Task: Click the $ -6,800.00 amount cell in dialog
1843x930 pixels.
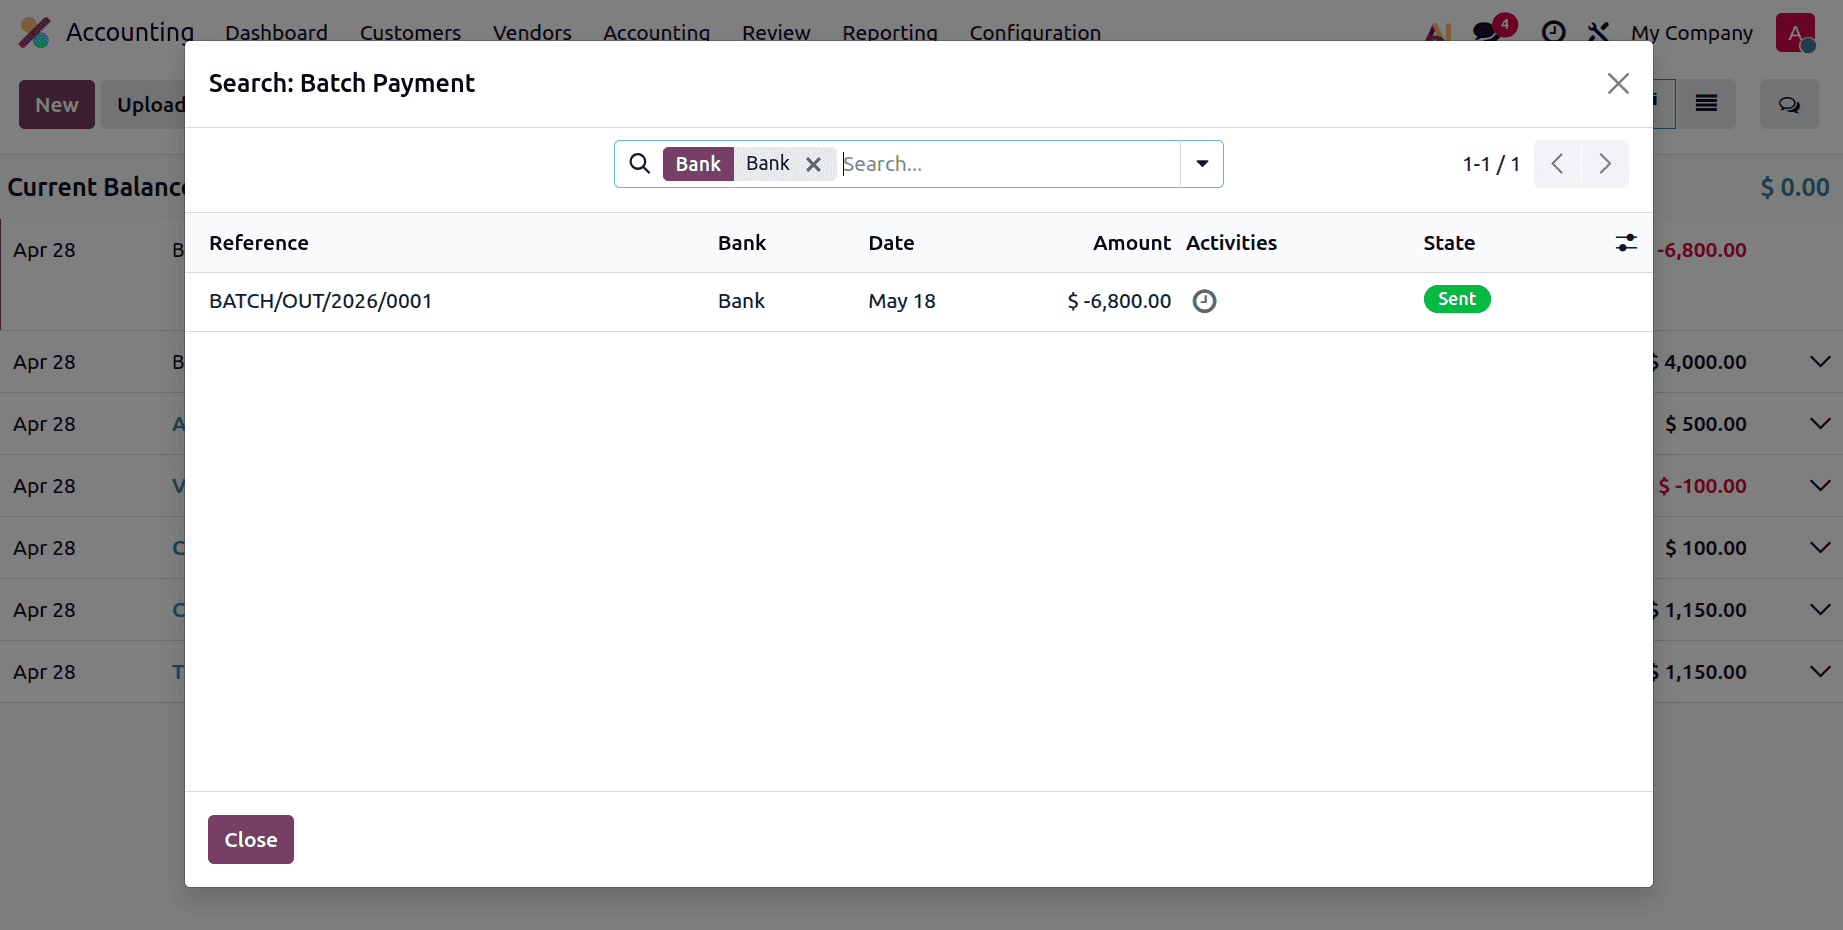Action: [1119, 301]
